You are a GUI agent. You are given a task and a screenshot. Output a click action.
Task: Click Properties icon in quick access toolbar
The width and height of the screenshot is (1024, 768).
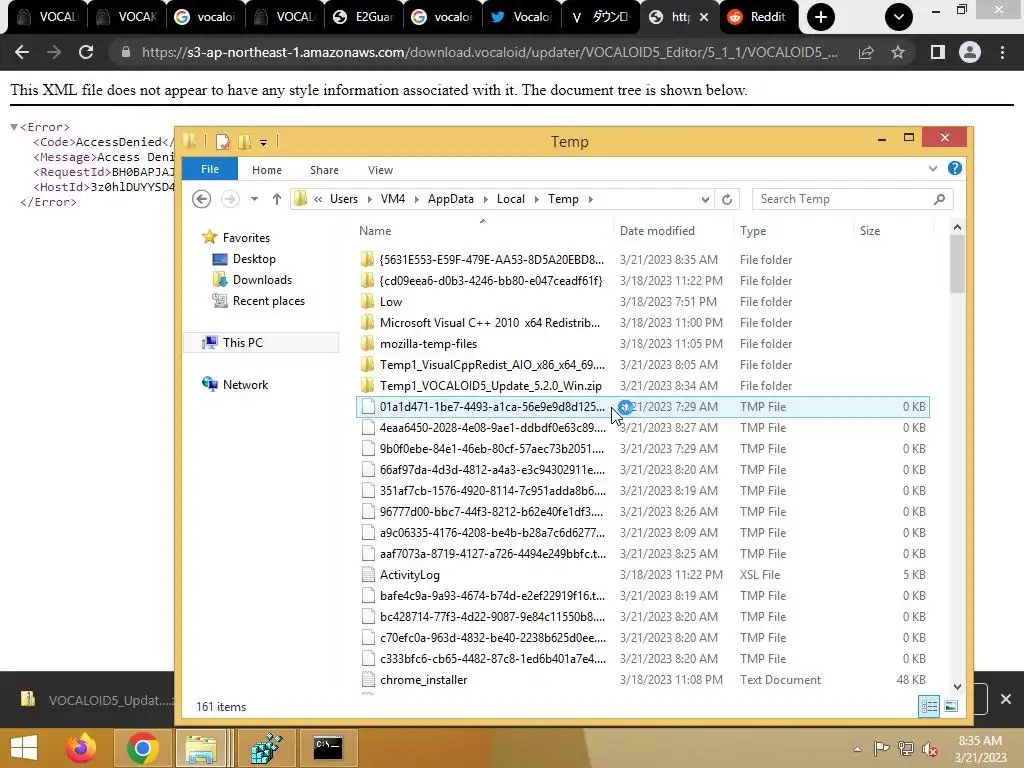click(223, 141)
